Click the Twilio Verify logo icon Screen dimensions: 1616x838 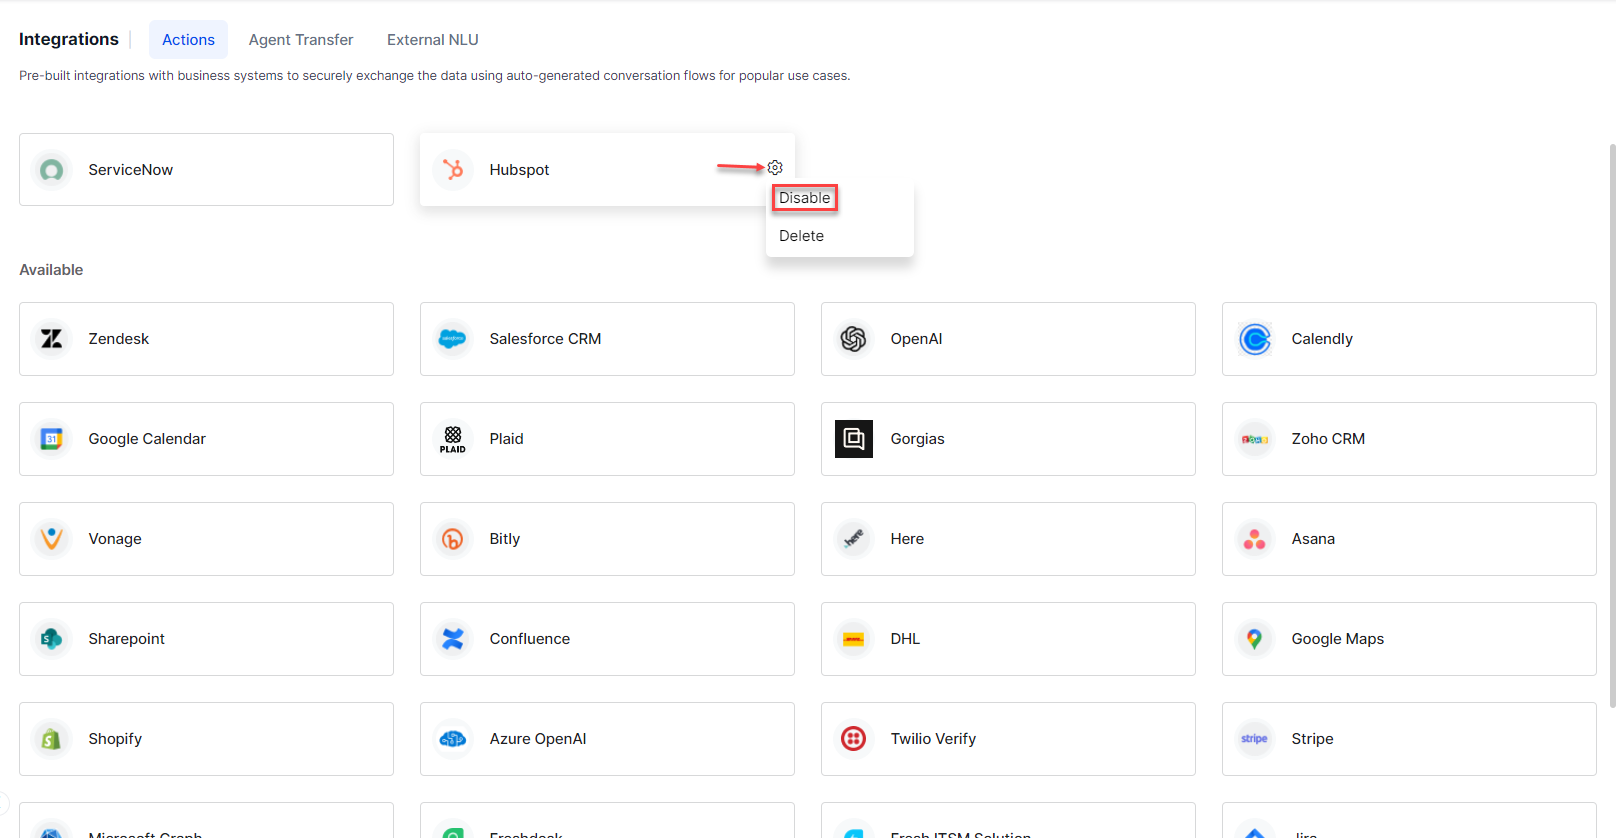tap(853, 739)
